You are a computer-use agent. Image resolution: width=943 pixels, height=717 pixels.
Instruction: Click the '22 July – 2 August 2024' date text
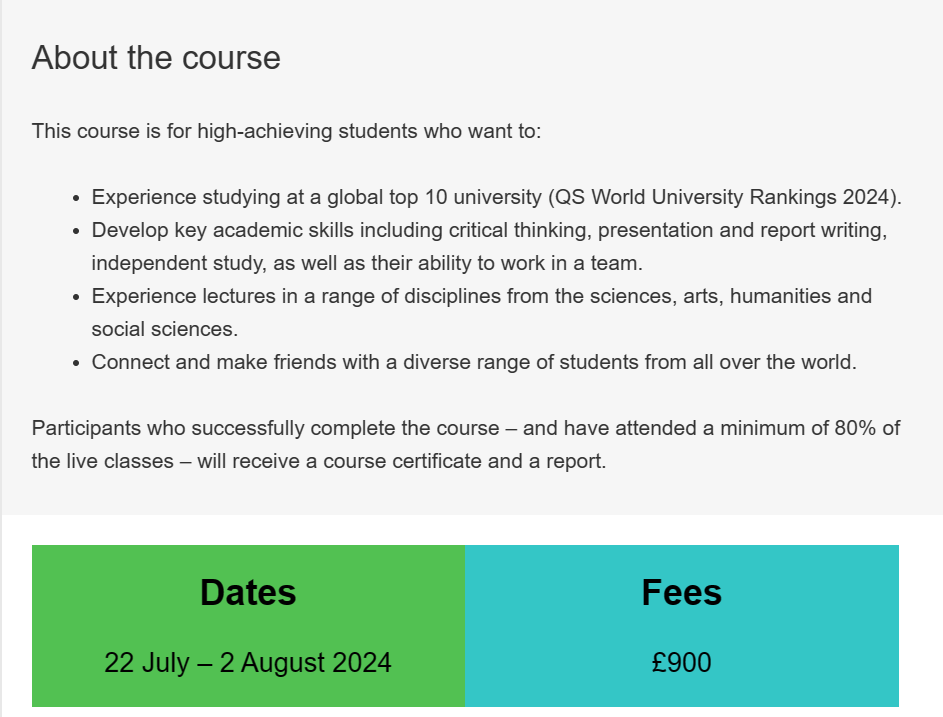point(248,662)
